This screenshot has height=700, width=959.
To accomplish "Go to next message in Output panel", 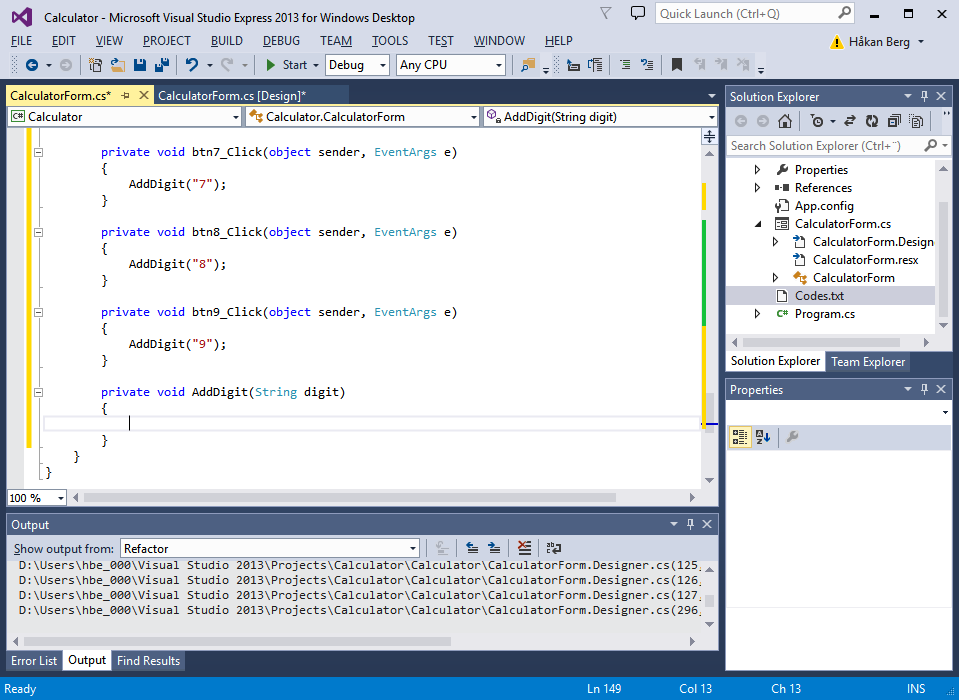I will point(494,548).
